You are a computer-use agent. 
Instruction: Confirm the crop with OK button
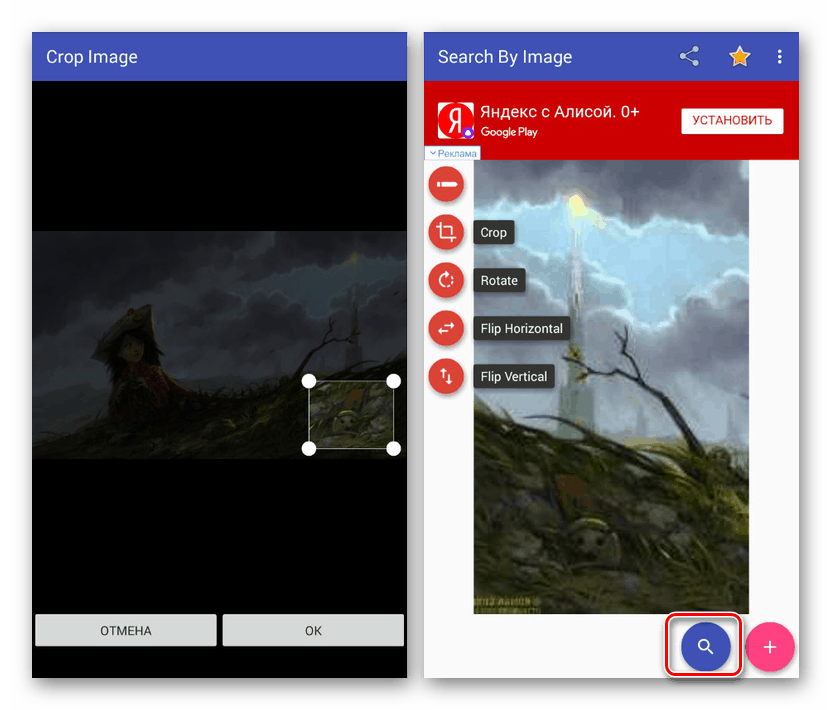point(313,630)
